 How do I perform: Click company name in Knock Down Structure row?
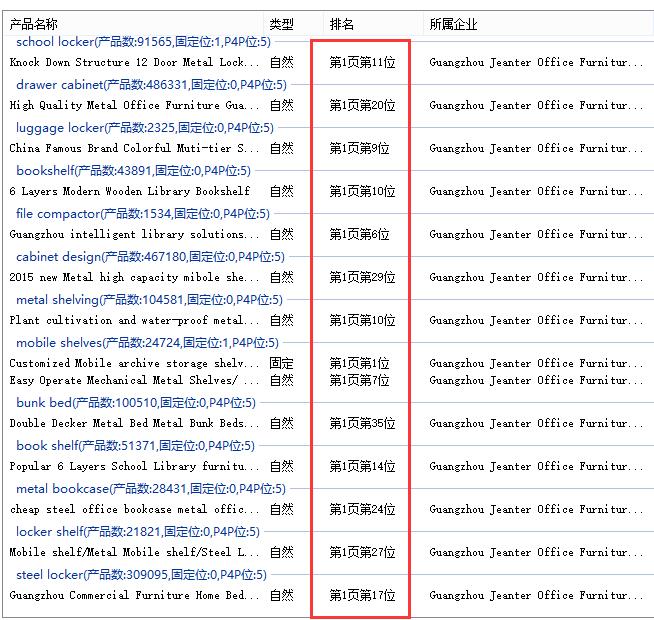pos(536,63)
